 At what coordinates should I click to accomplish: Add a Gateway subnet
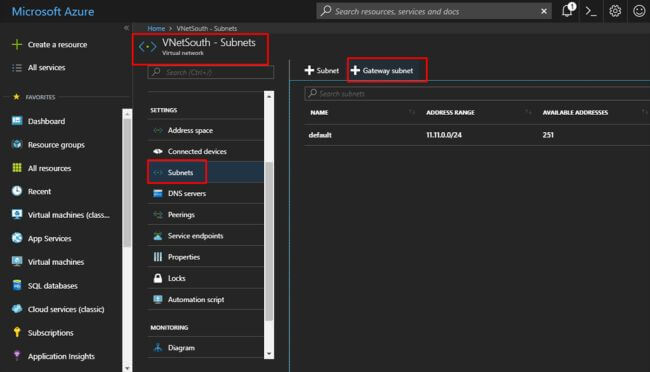(382, 71)
